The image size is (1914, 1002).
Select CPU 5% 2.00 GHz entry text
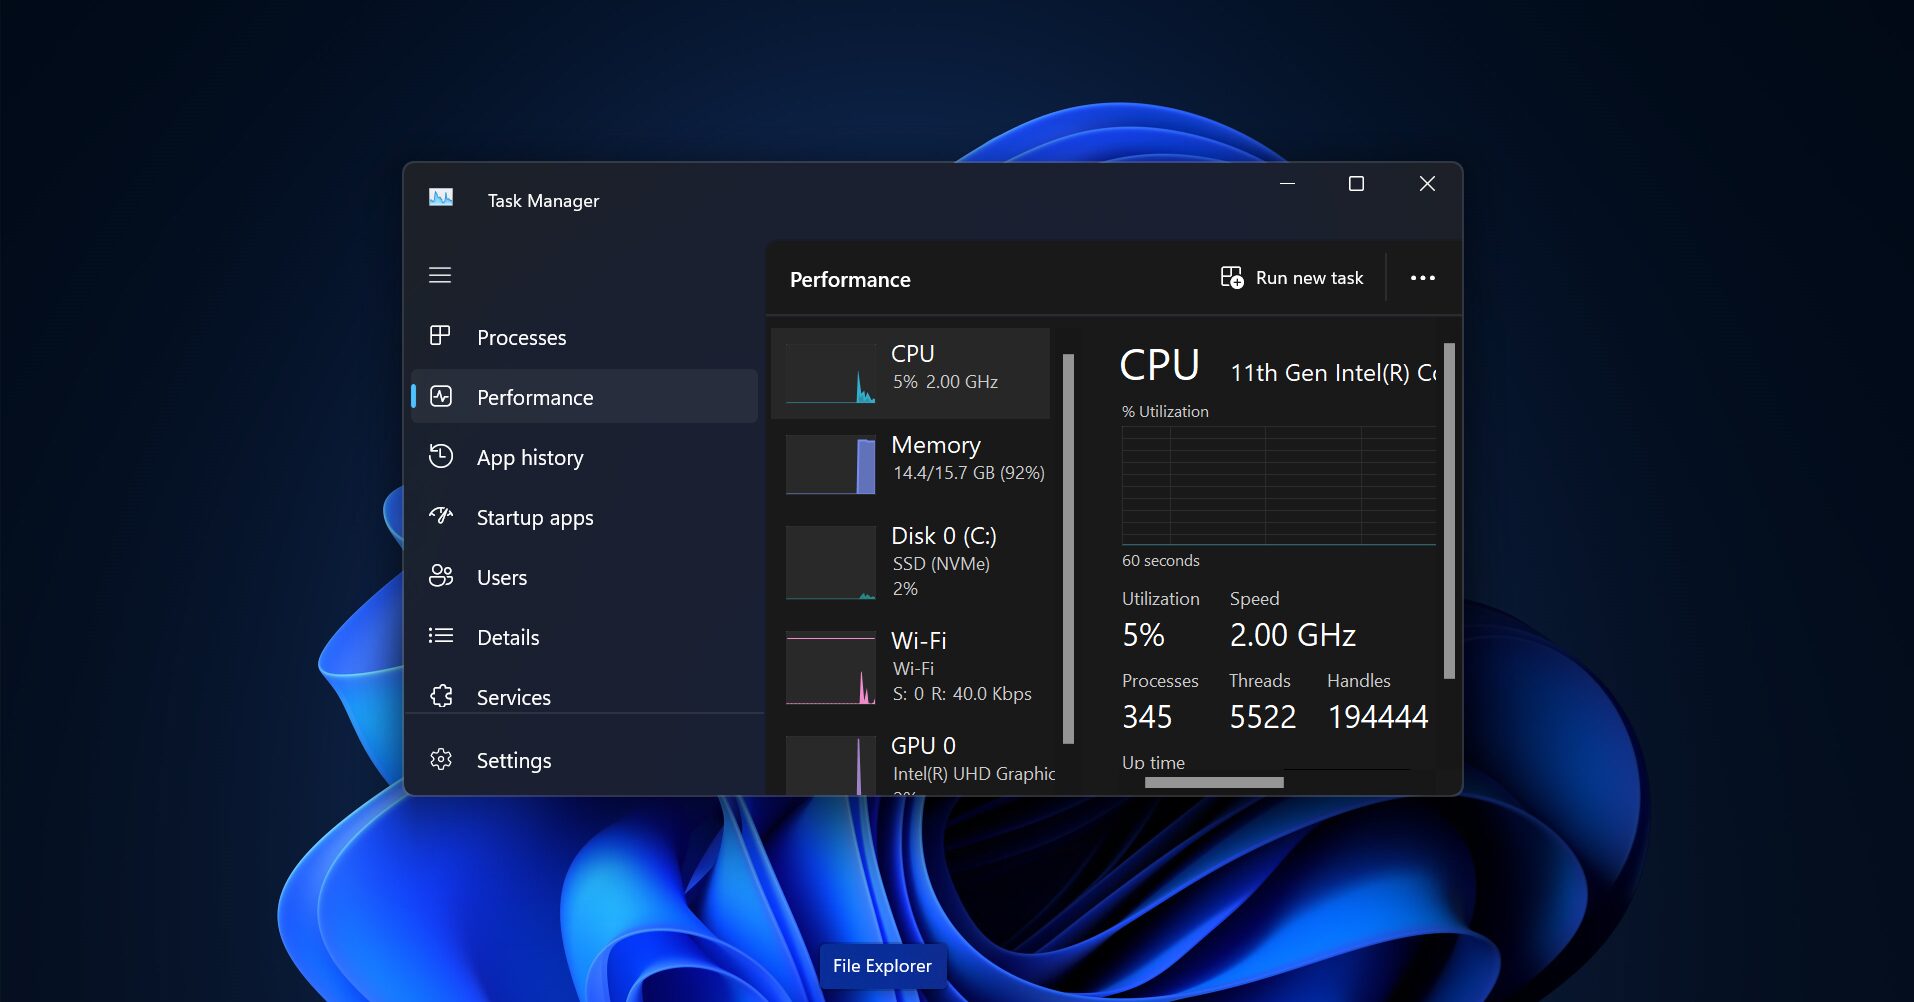(x=944, y=367)
